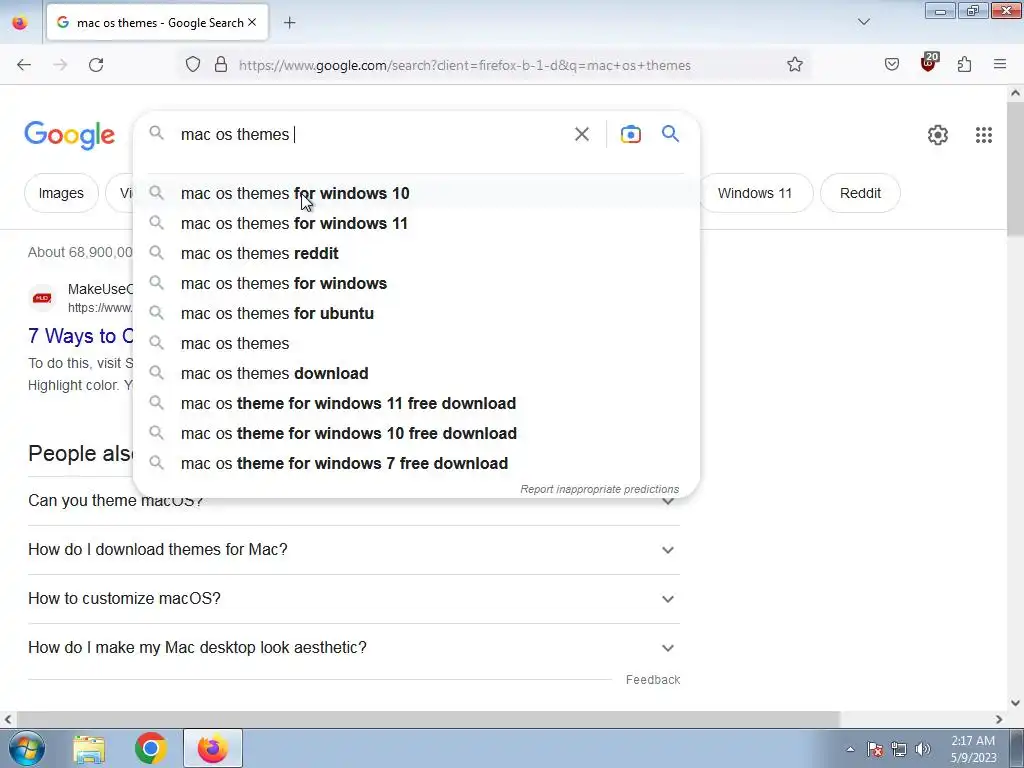Launch Chrome from the taskbar
The height and width of the screenshot is (768, 1024).
click(x=151, y=748)
